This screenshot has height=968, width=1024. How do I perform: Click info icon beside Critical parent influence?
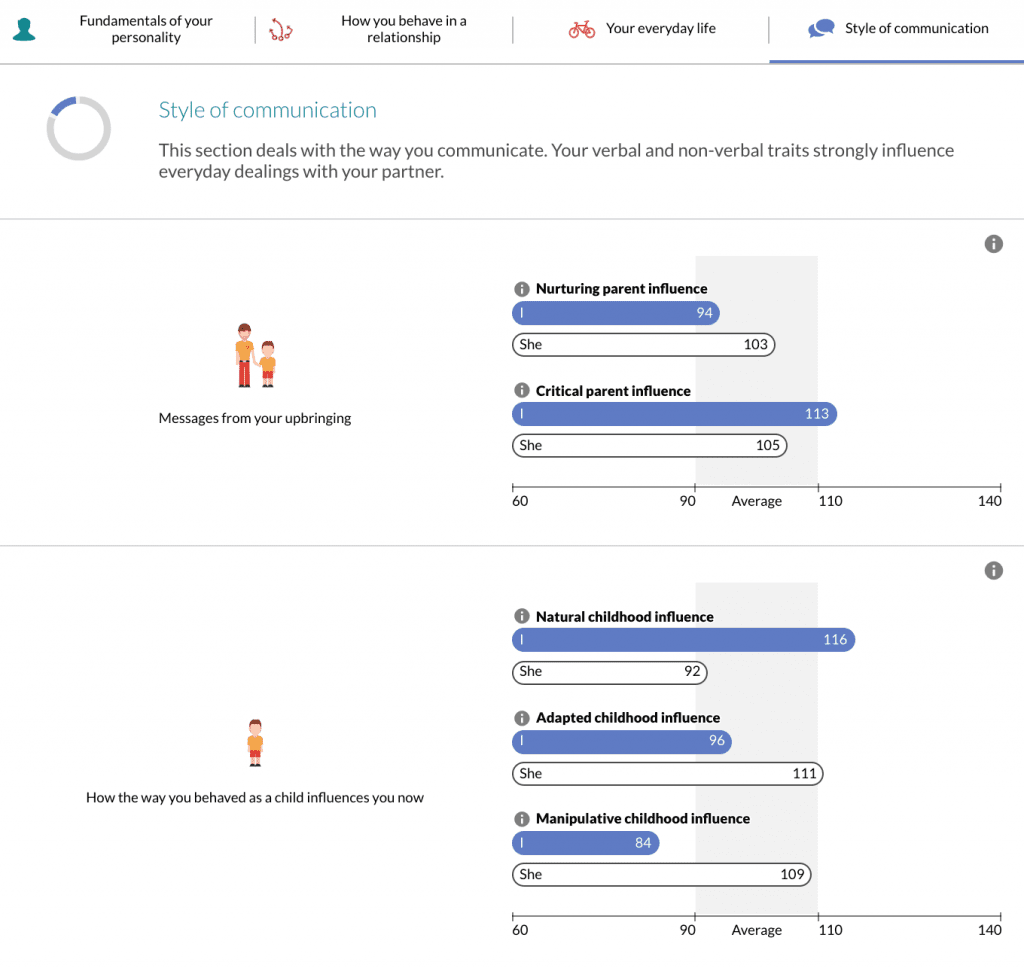[x=521, y=391]
